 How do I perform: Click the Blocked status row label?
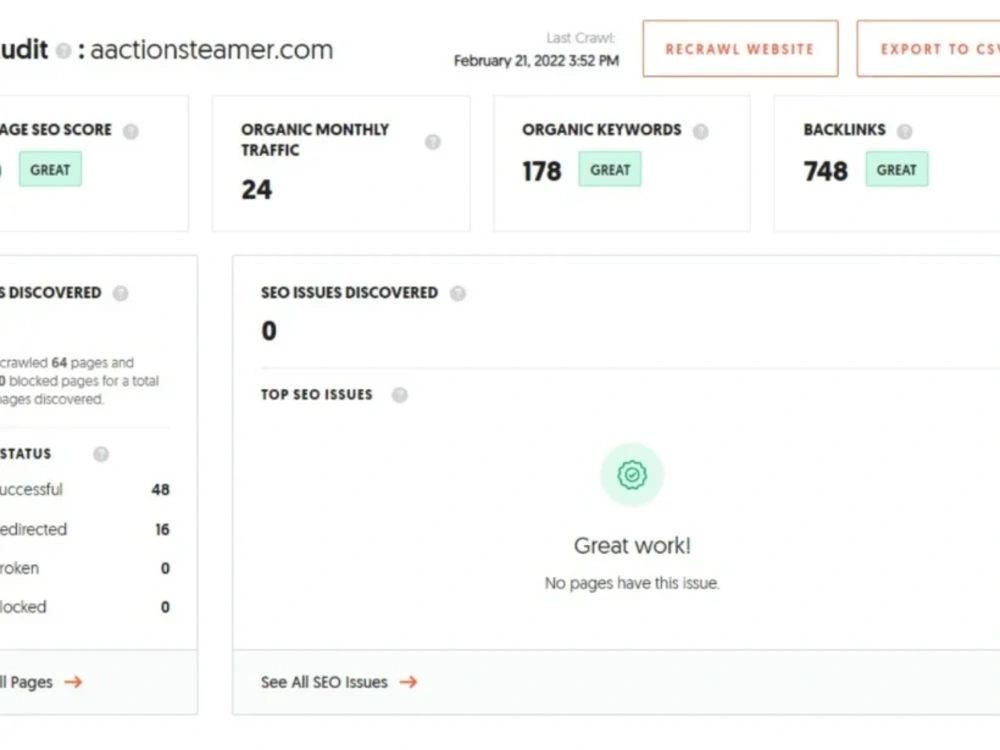(23, 607)
